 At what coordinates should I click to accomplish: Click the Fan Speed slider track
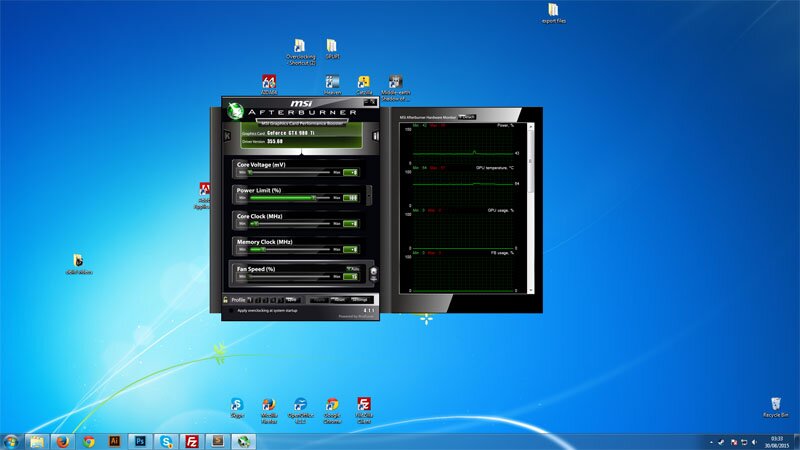pos(289,277)
